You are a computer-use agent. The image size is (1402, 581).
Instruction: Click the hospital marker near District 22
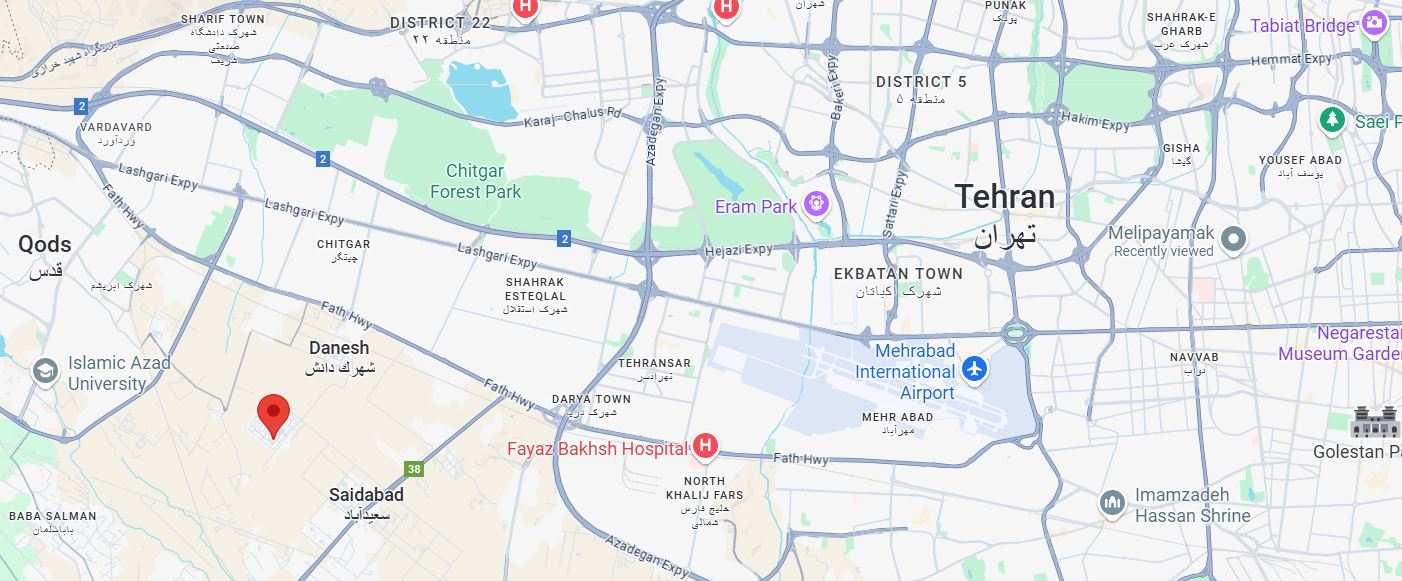click(x=524, y=7)
